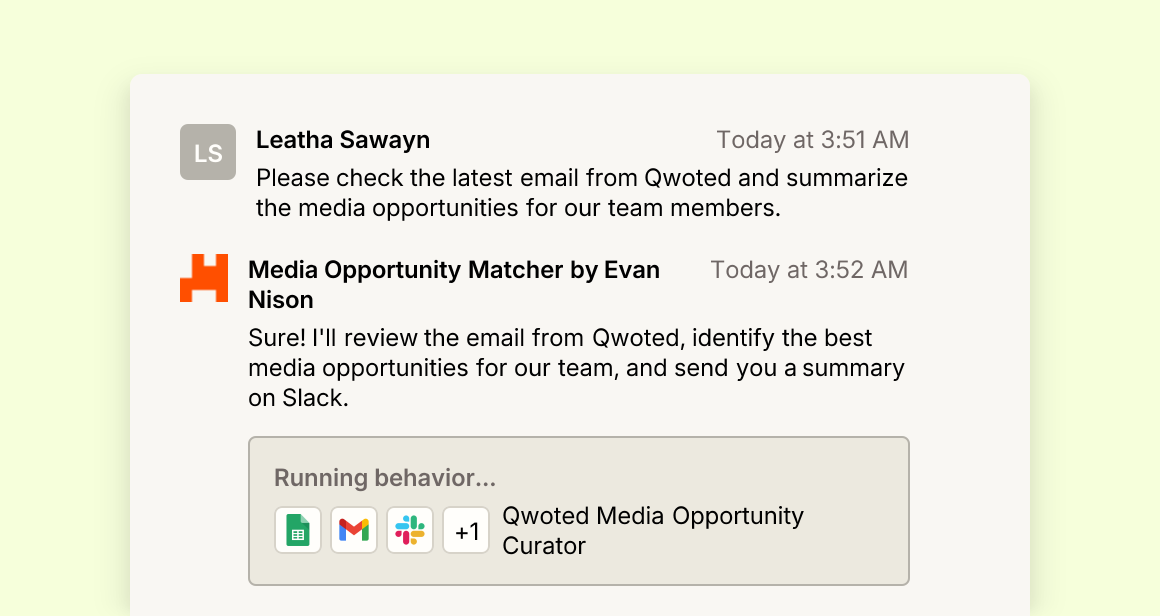The height and width of the screenshot is (616, 1160).
Task: Click the word Slack in agent reply
Action: 314,398
